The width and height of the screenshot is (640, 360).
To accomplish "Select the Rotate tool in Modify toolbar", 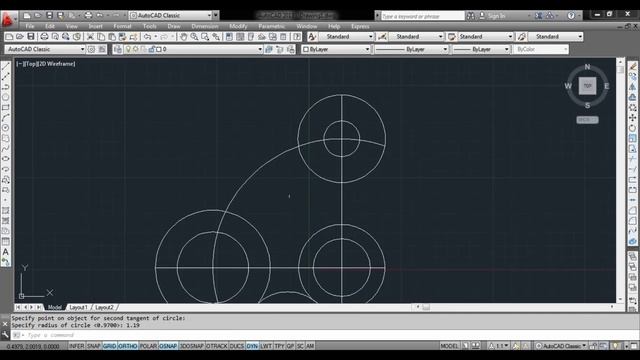I will point(633,128).
